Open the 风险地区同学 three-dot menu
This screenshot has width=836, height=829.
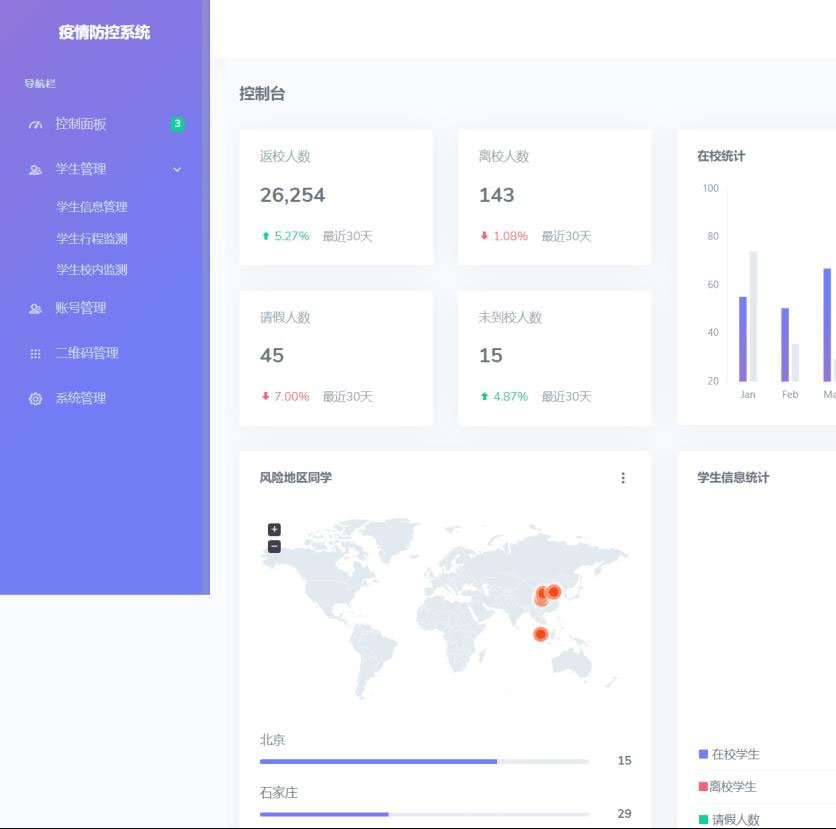[623, 478]
